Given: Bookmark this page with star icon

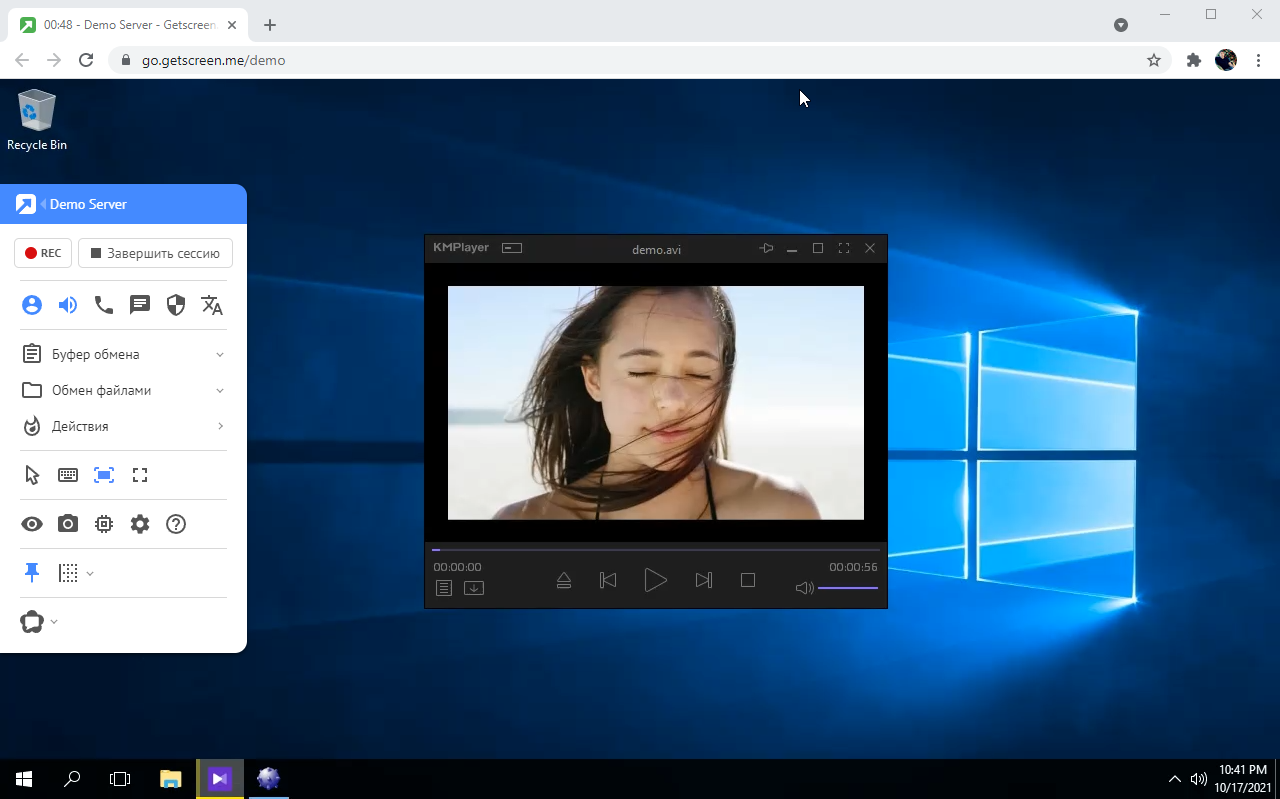Looking at the screenshot, I should 1154,60.
